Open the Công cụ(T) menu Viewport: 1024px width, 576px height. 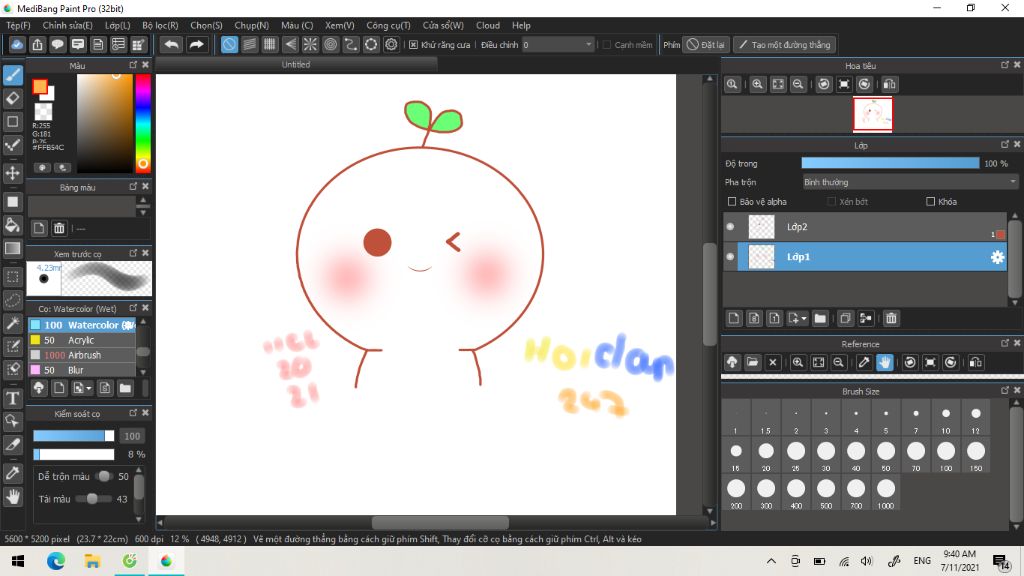388,25
